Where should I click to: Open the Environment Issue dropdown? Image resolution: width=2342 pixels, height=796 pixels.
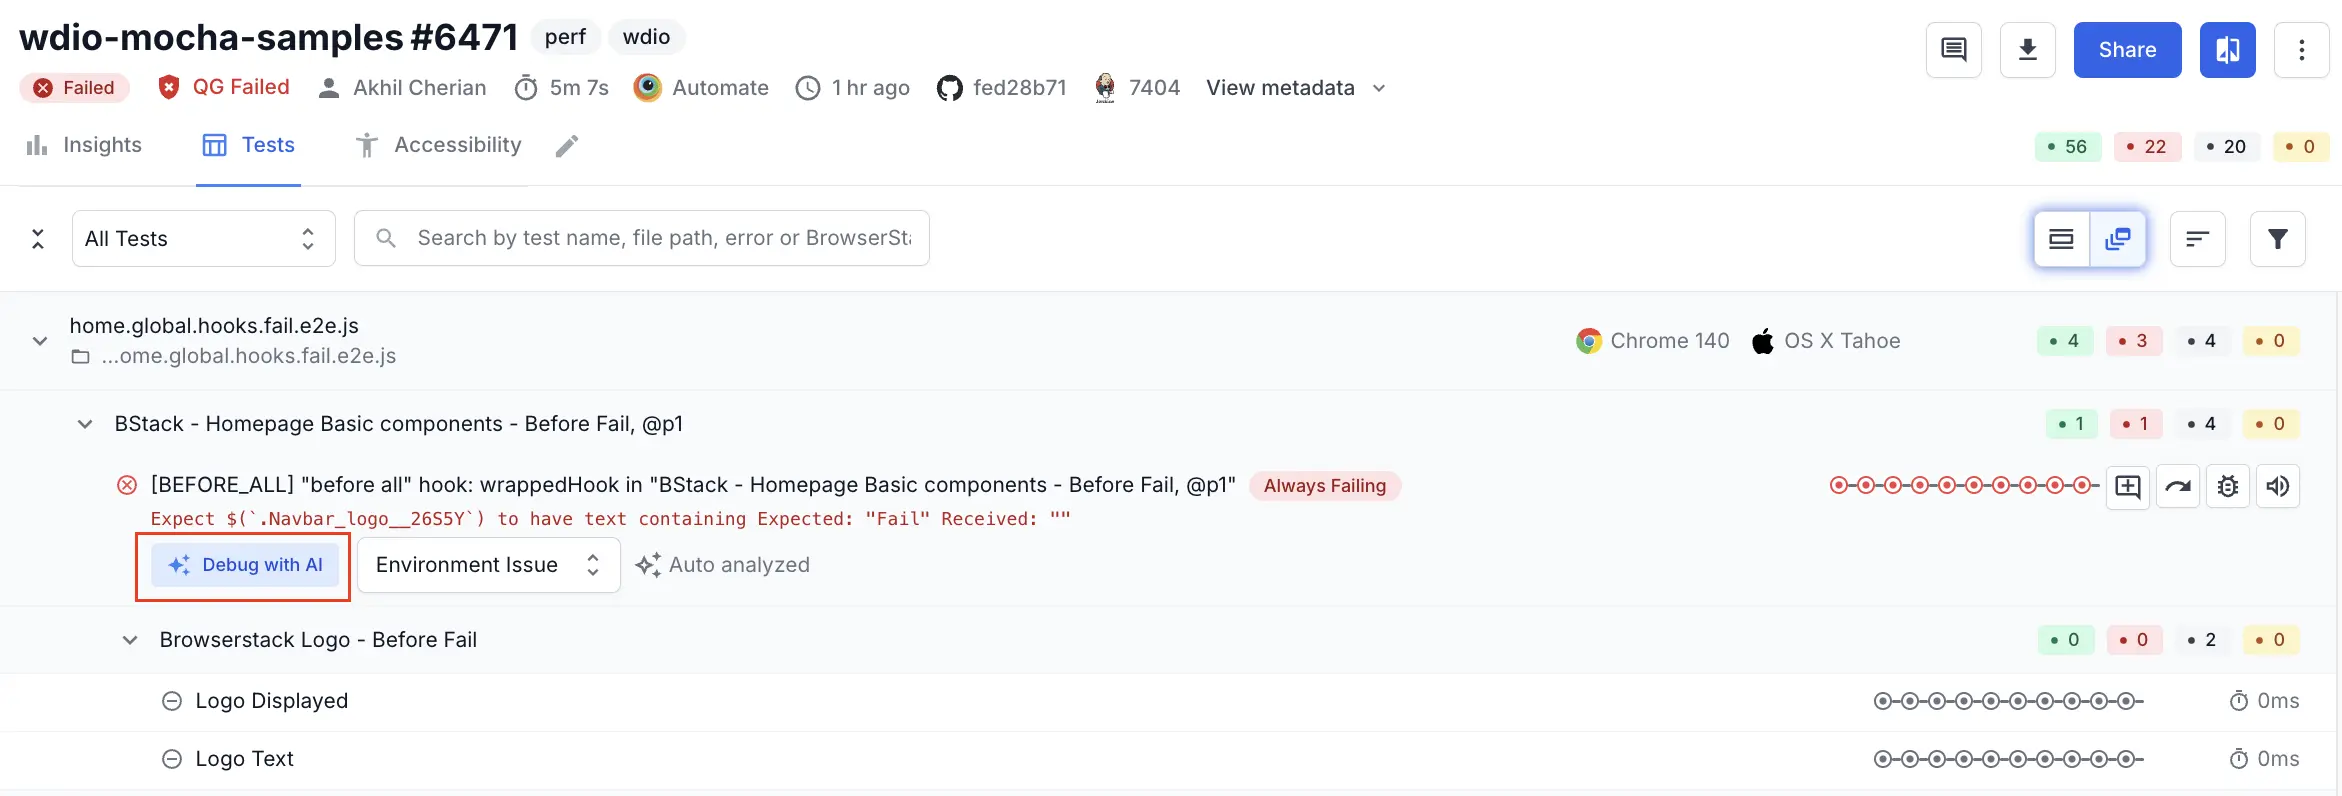(488, 565)
